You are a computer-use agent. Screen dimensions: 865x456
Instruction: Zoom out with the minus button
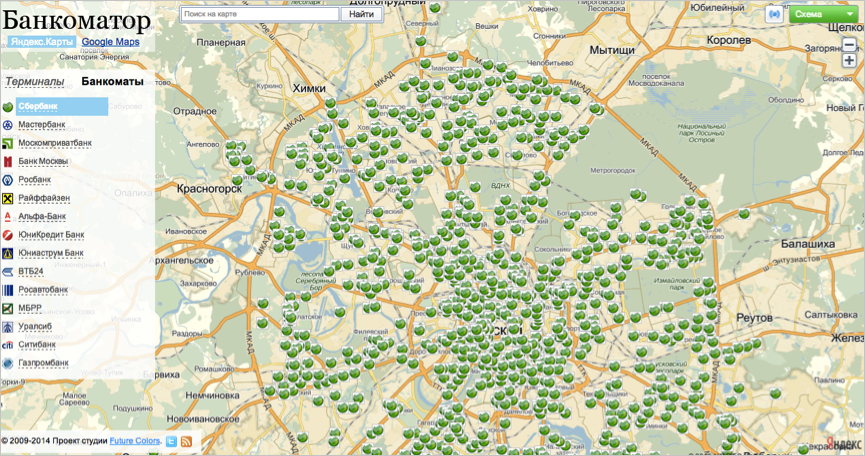849,45
